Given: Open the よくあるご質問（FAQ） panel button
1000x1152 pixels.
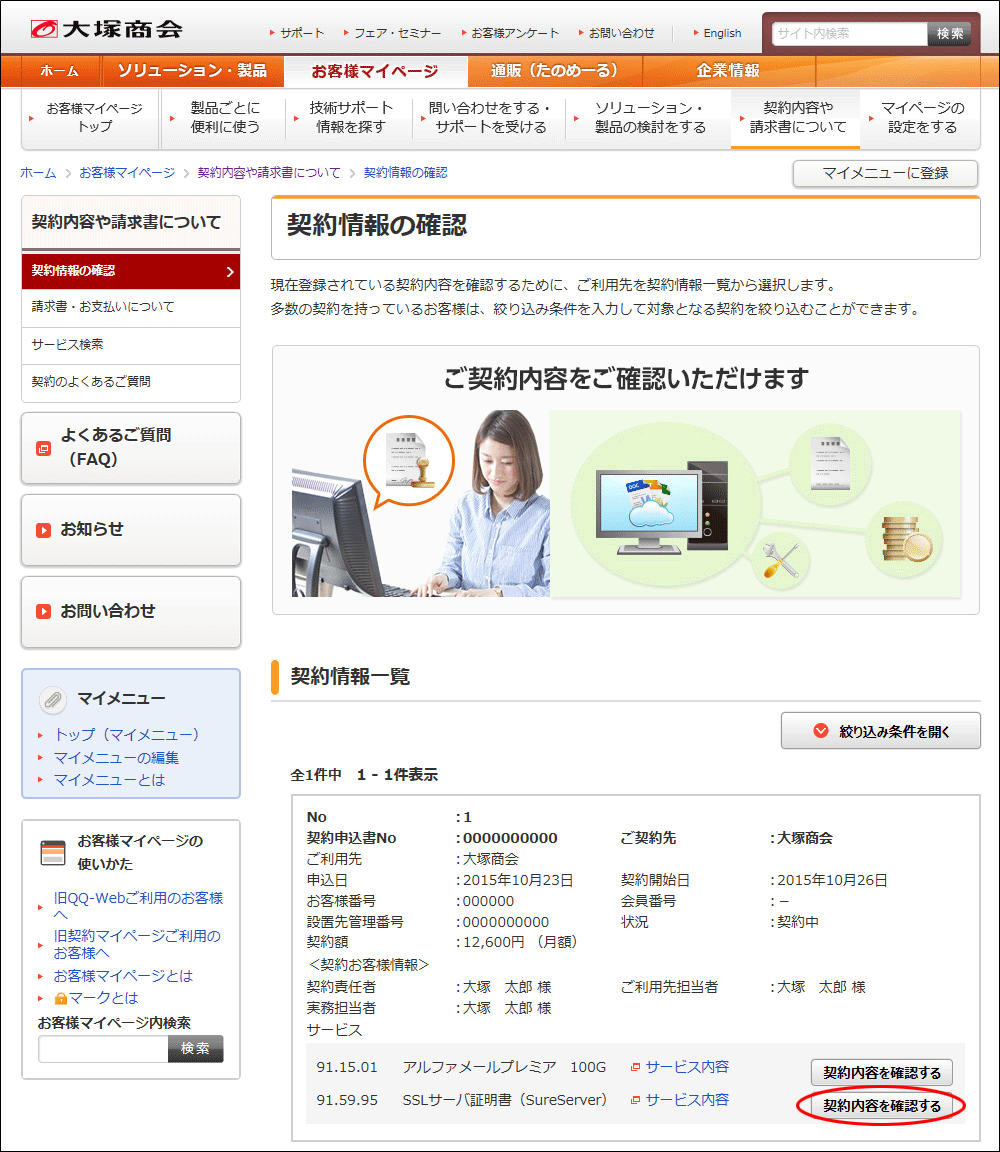Looking at the screenshot, I should [131, 448].
